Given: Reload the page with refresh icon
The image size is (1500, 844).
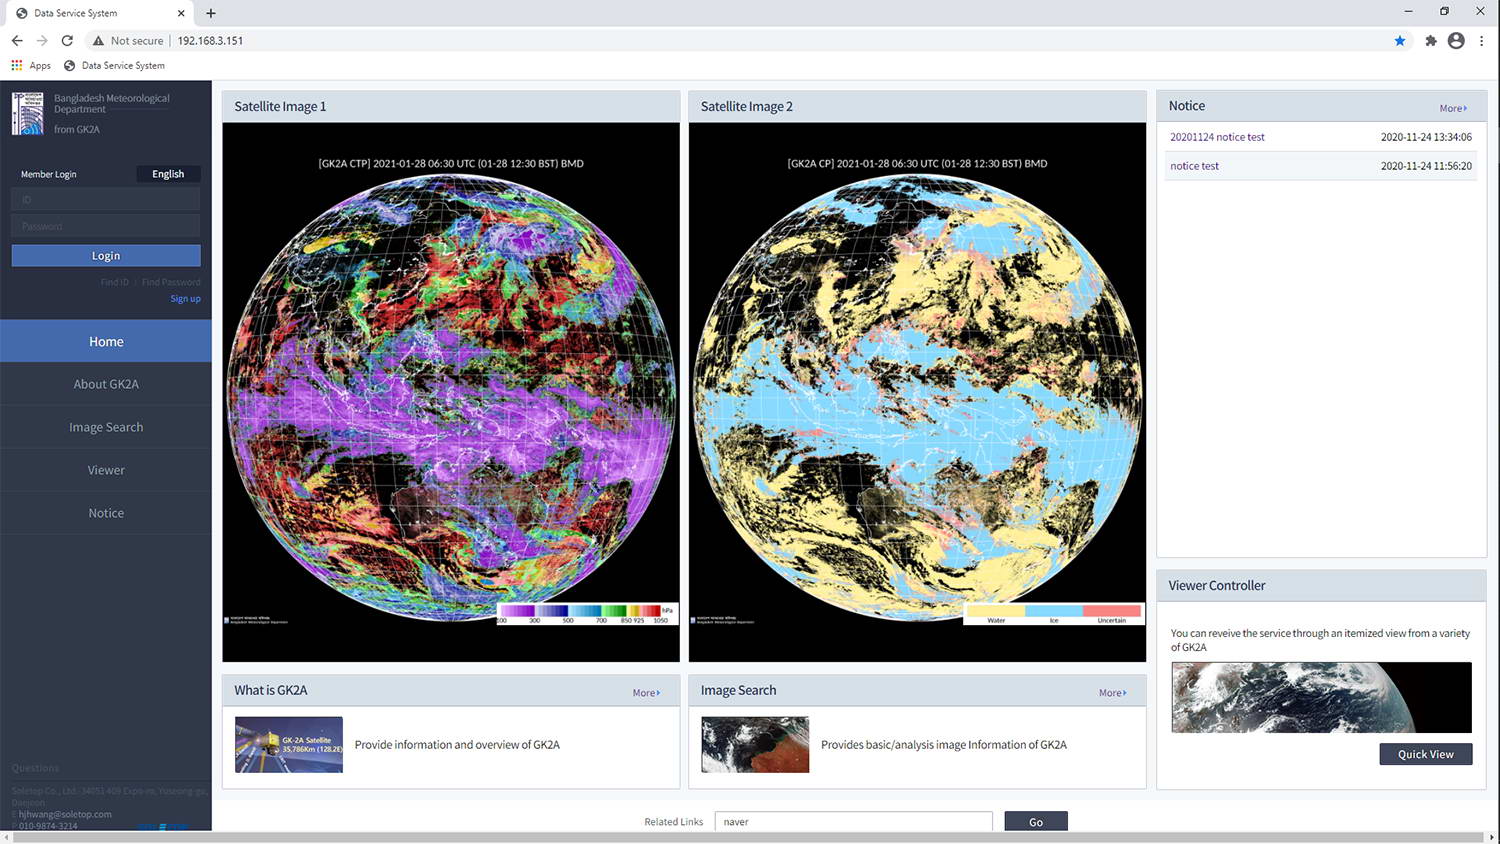Looking at the screenshot, I should click(67, 41).
